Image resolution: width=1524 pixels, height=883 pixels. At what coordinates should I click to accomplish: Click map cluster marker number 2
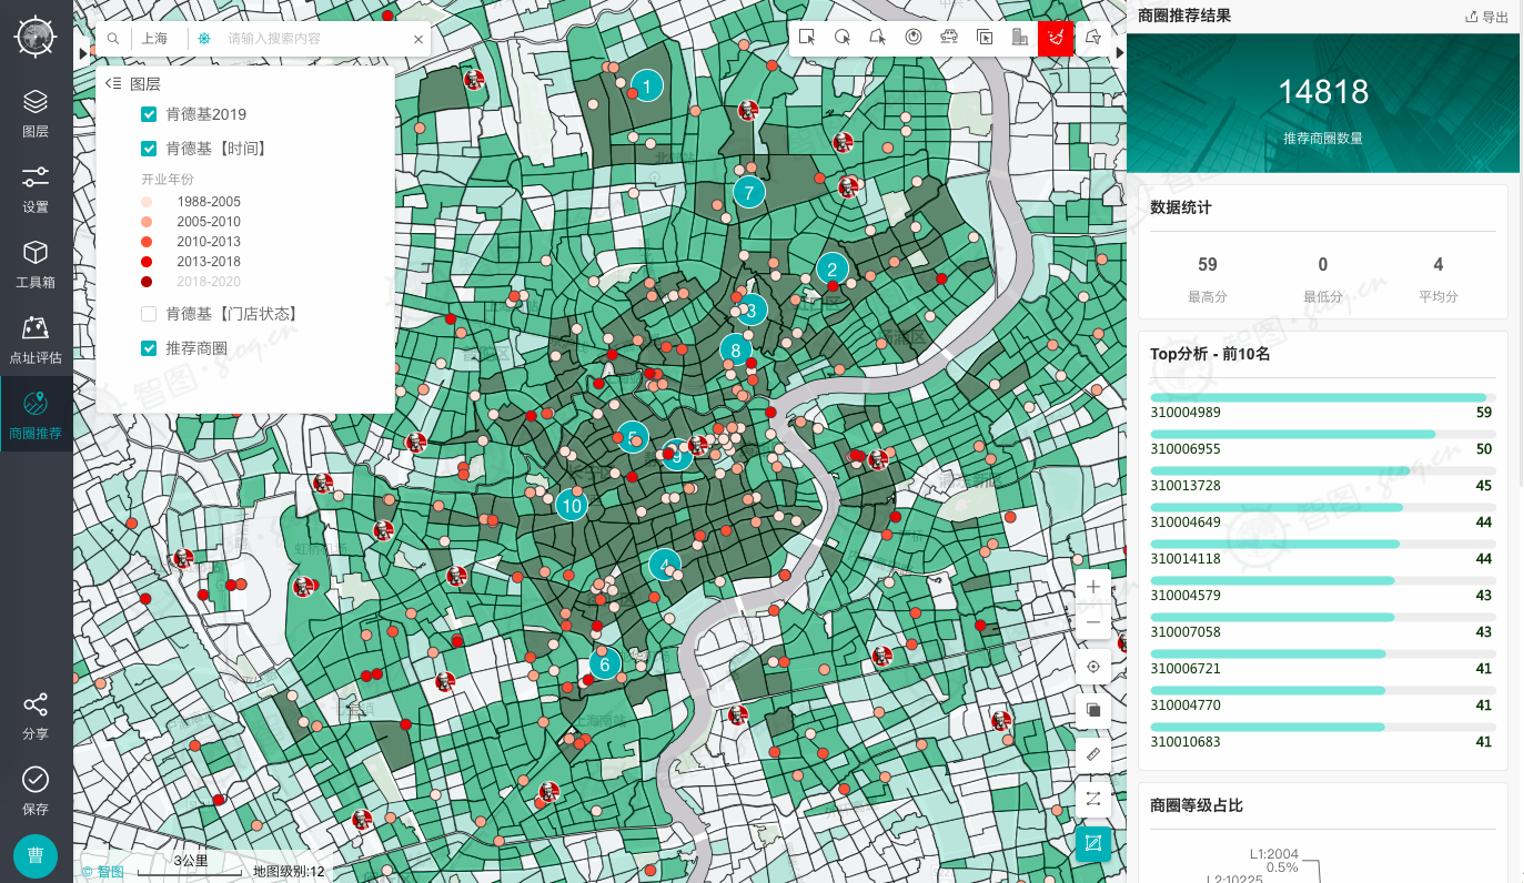pos(832,269)
